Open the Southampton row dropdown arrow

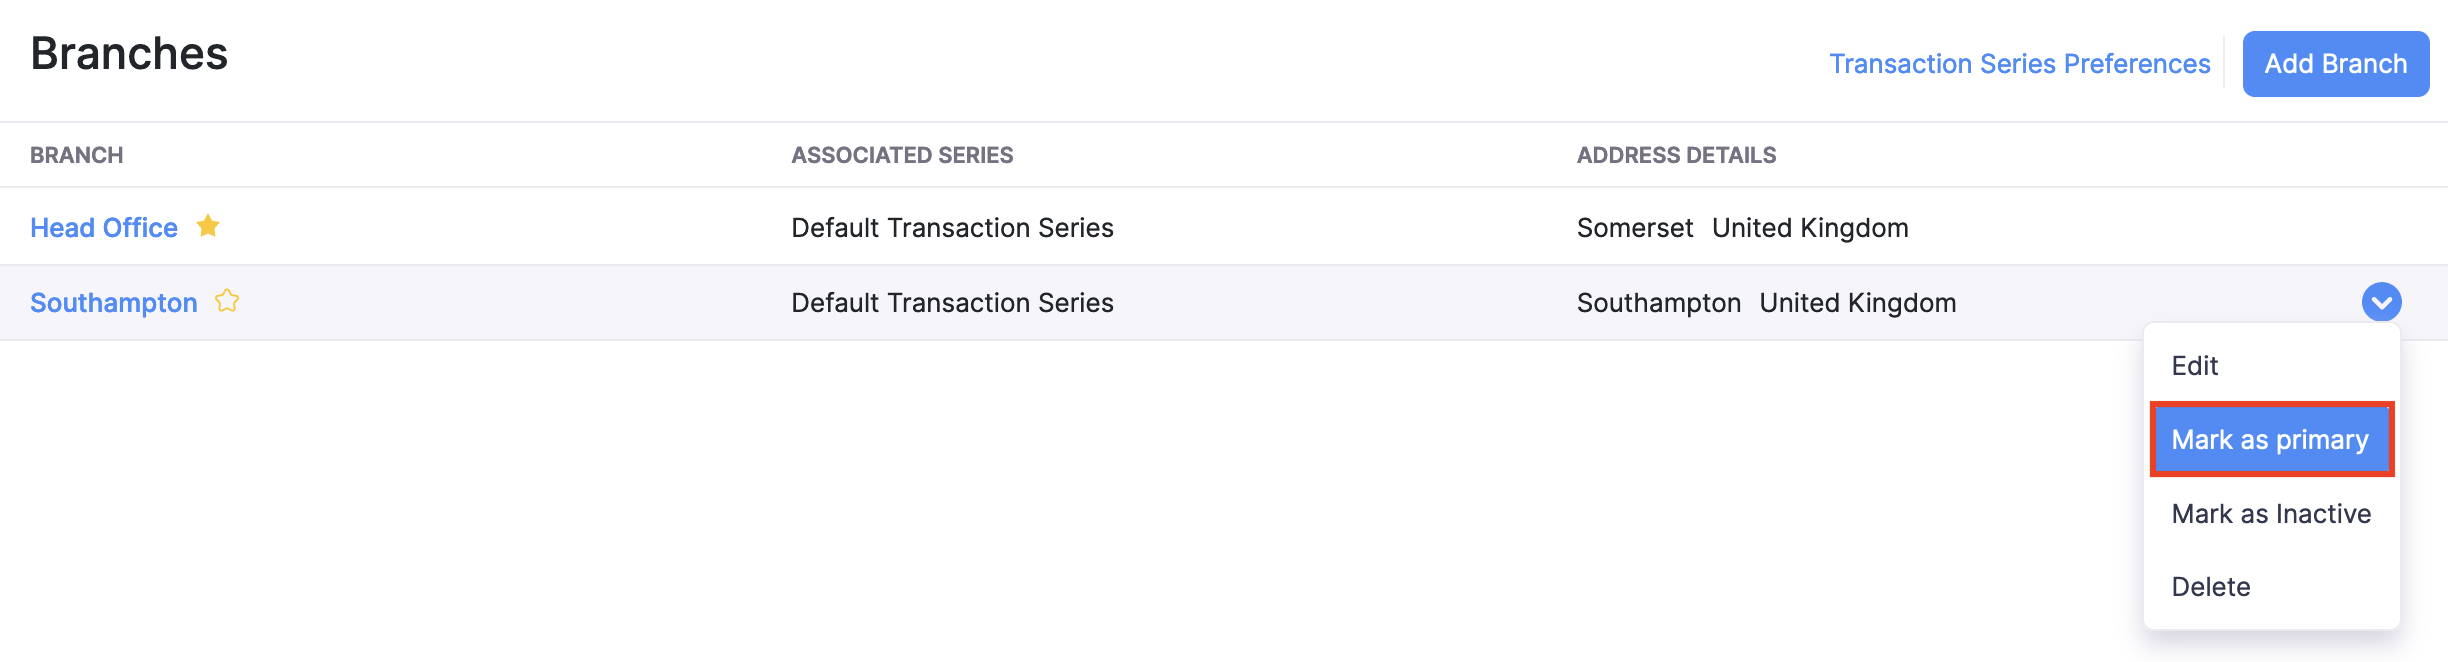[2381, 302]
